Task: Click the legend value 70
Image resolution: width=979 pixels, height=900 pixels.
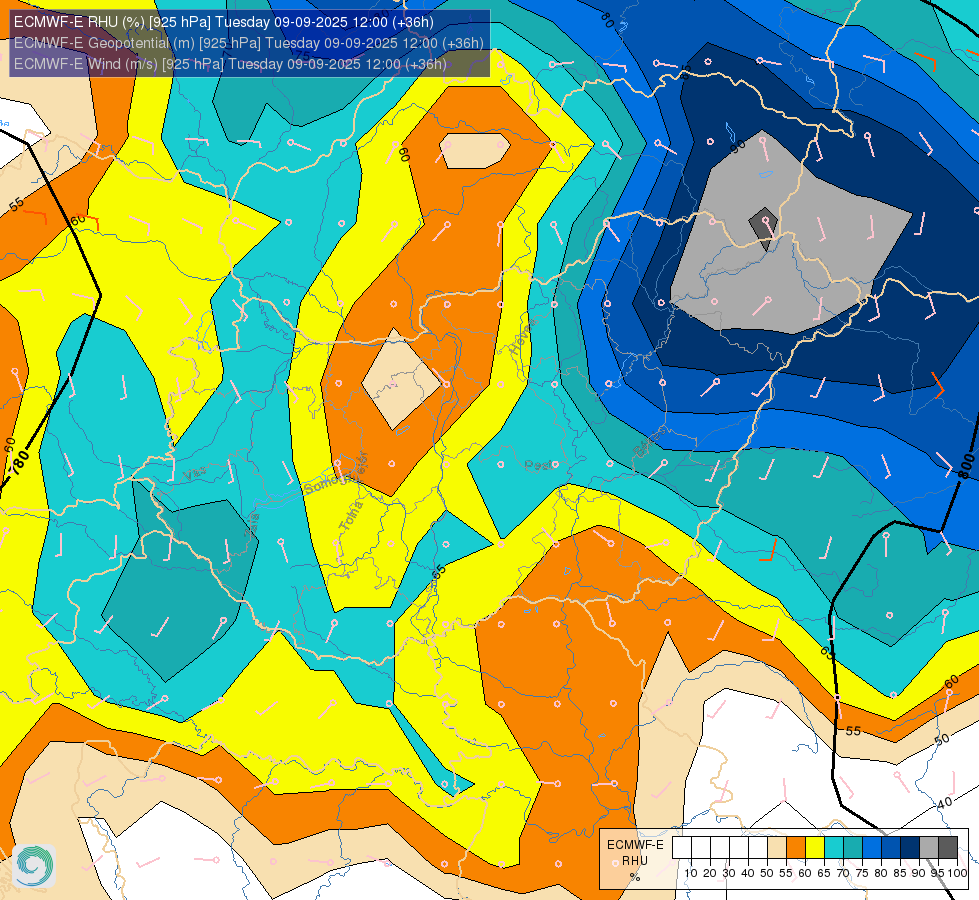Action: click(x=843, y=873)
